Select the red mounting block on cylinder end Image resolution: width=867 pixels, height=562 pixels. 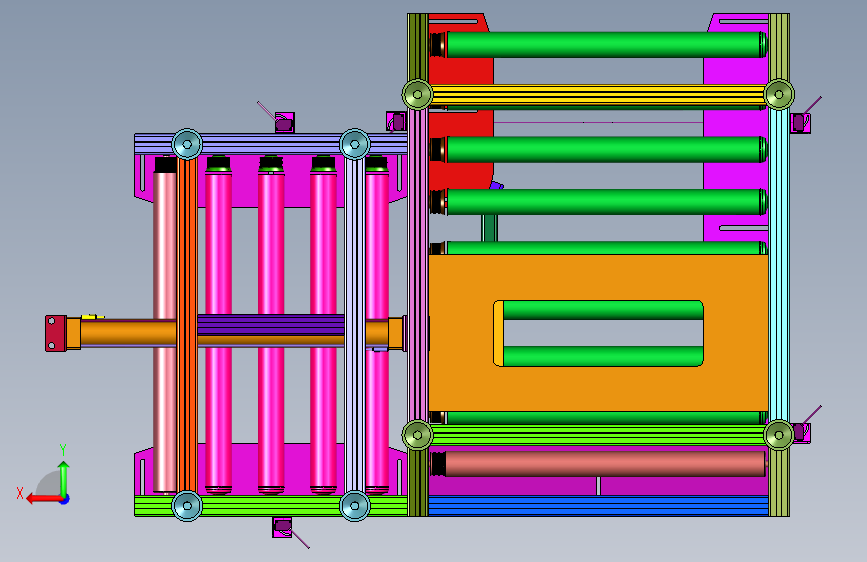[55, 334]
